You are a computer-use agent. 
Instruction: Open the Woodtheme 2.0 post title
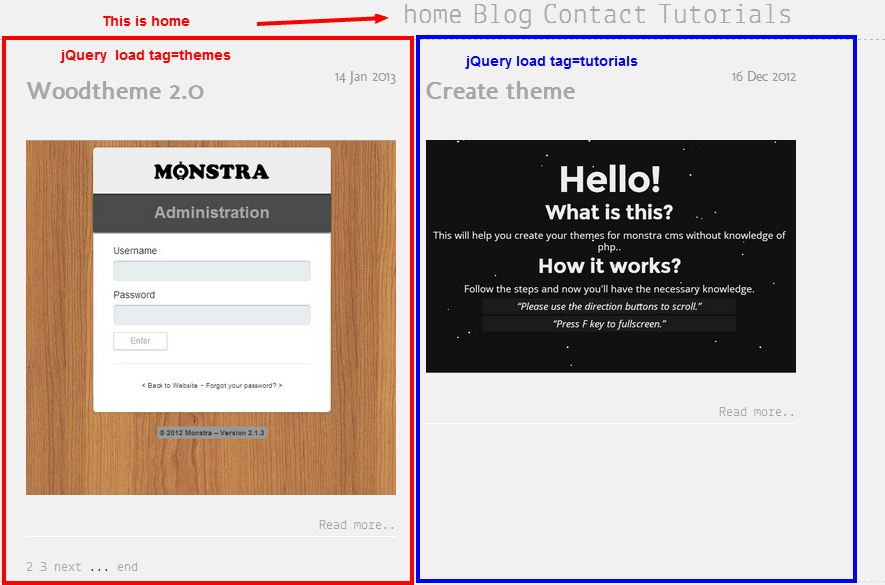click(x=115, y=91)
